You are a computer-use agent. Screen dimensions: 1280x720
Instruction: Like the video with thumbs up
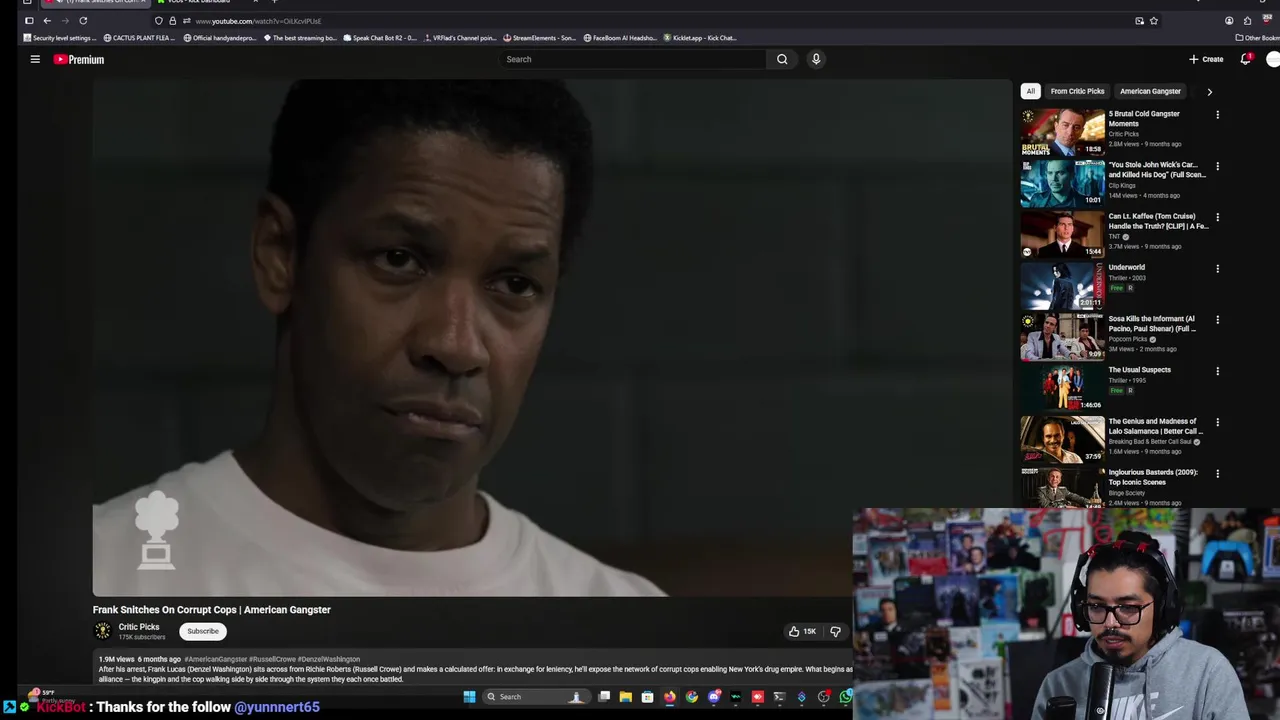coord(802,631)
